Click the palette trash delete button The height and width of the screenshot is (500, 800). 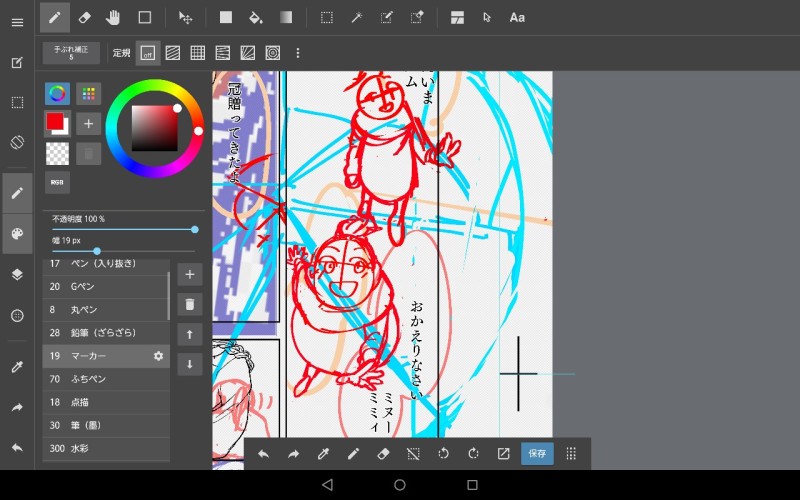pyautogui.click(x=88, y=154)
